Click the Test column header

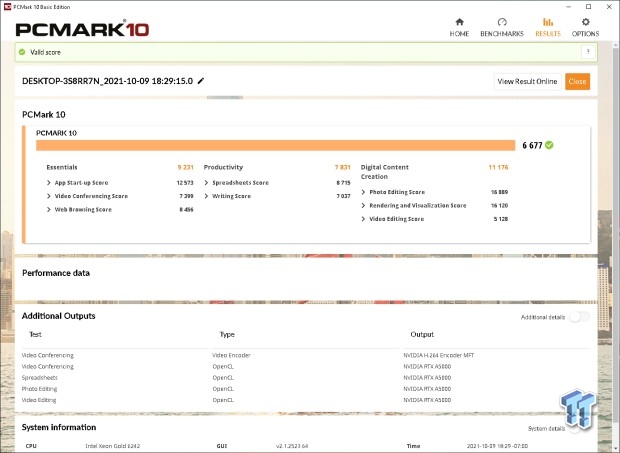coord(35,334)
